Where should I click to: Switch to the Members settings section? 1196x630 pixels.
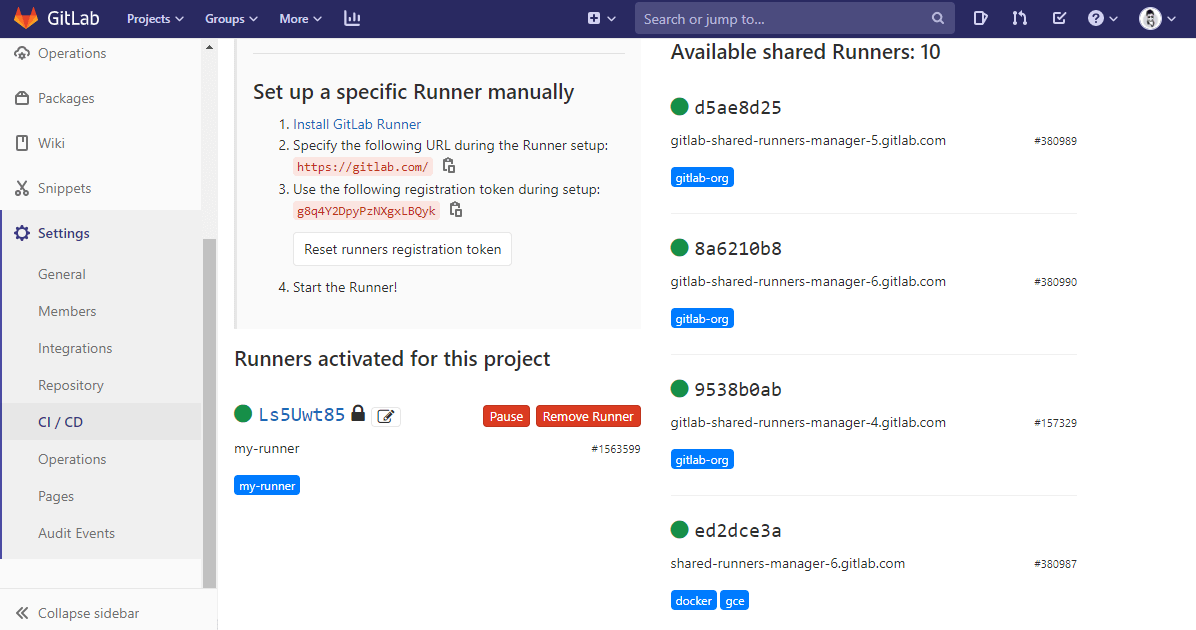67,310
